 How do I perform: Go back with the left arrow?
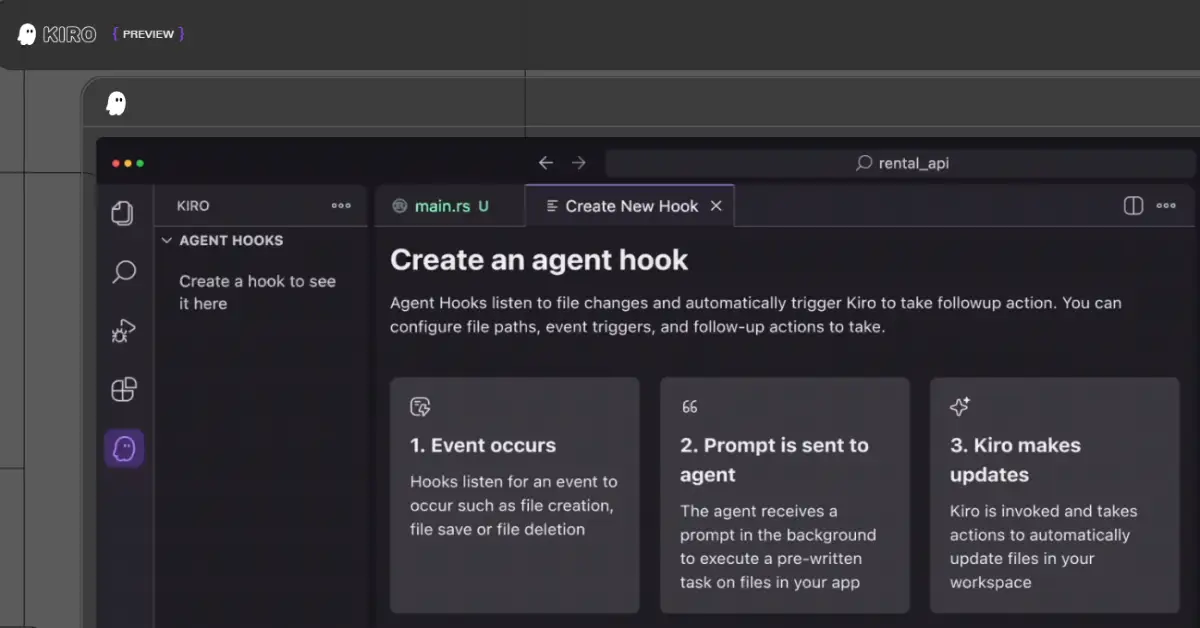coord(546,162)
